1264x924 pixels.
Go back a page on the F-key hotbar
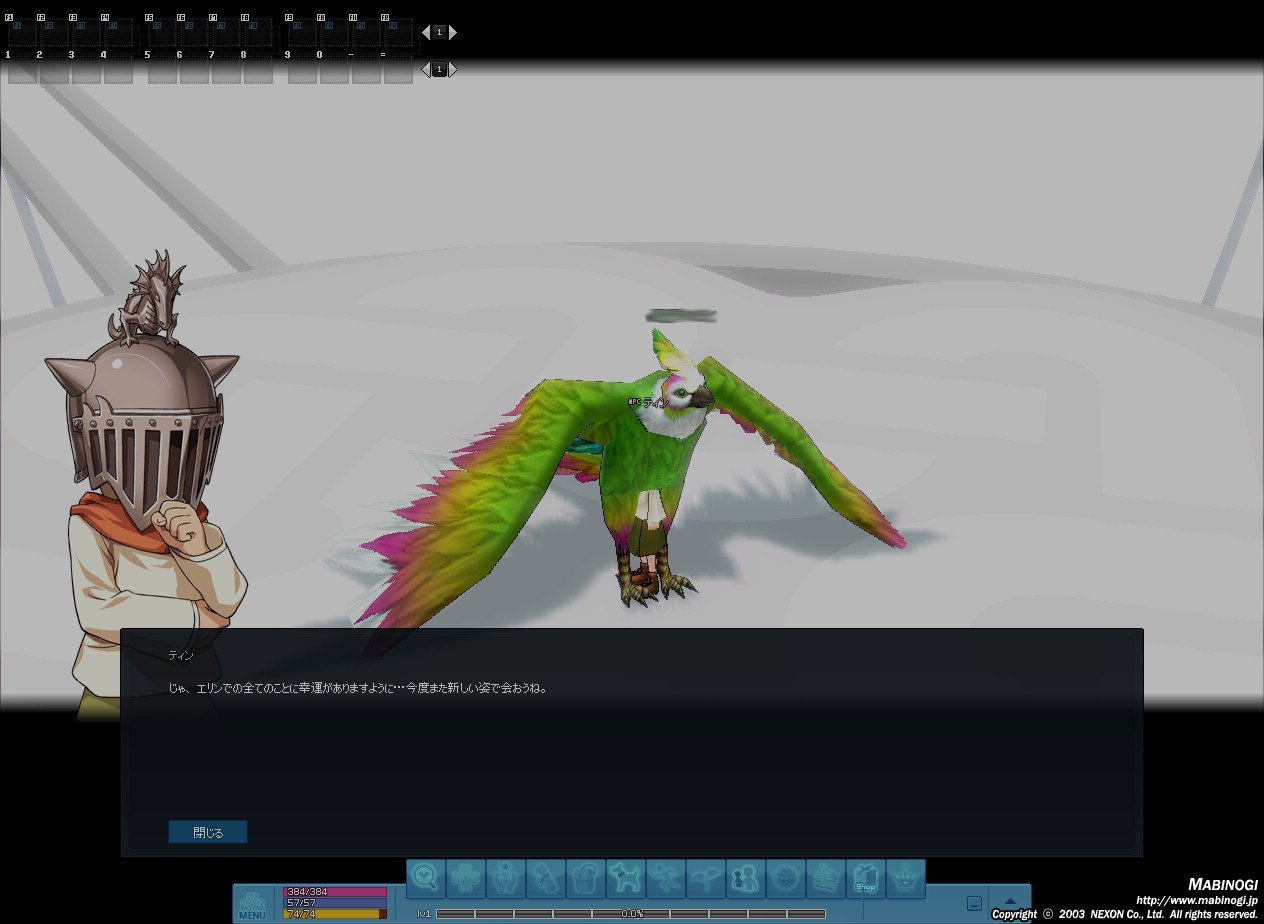click(426, 32)
